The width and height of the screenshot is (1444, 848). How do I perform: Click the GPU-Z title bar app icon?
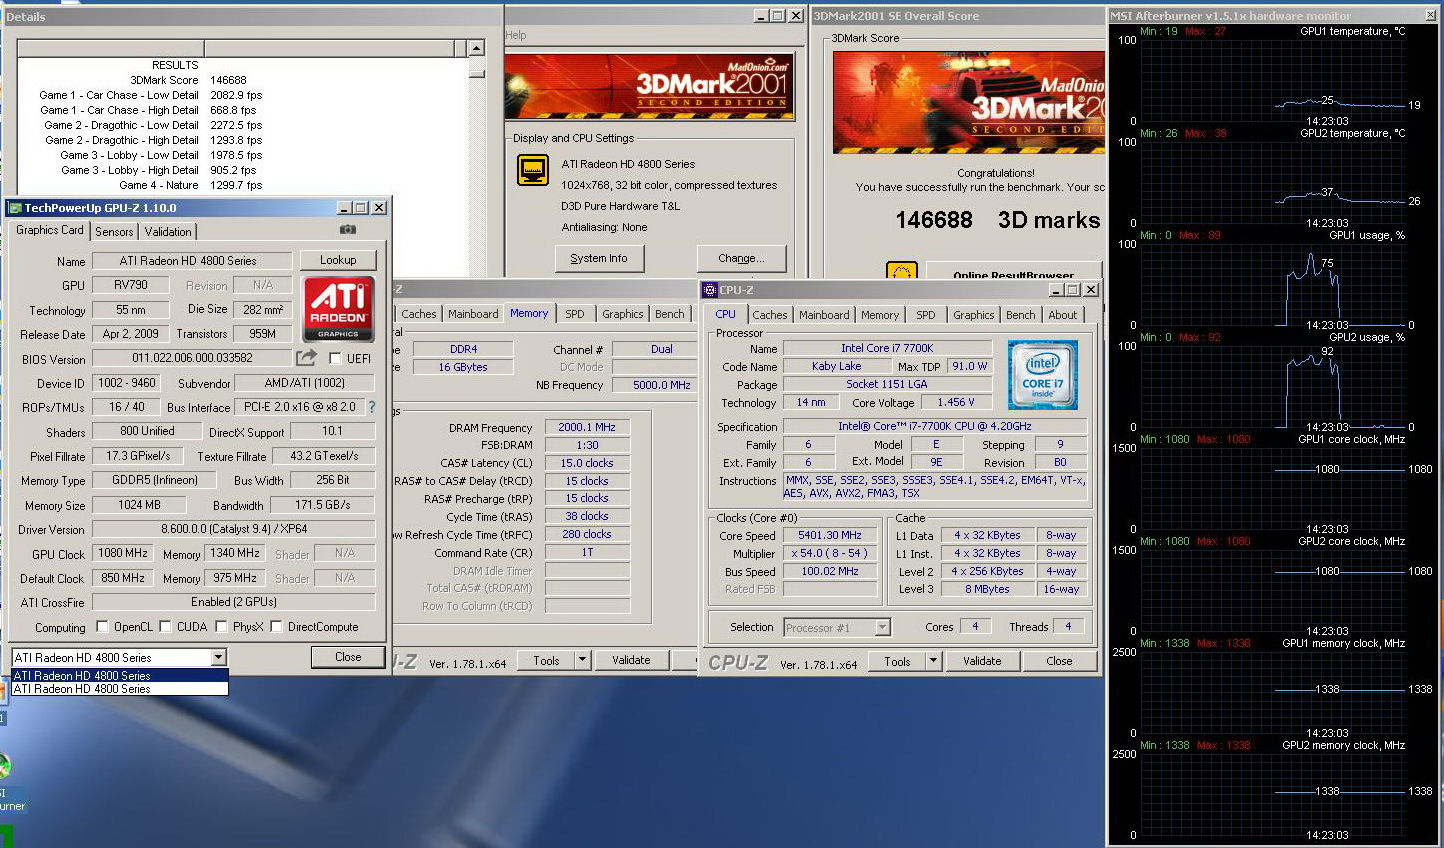15,208
